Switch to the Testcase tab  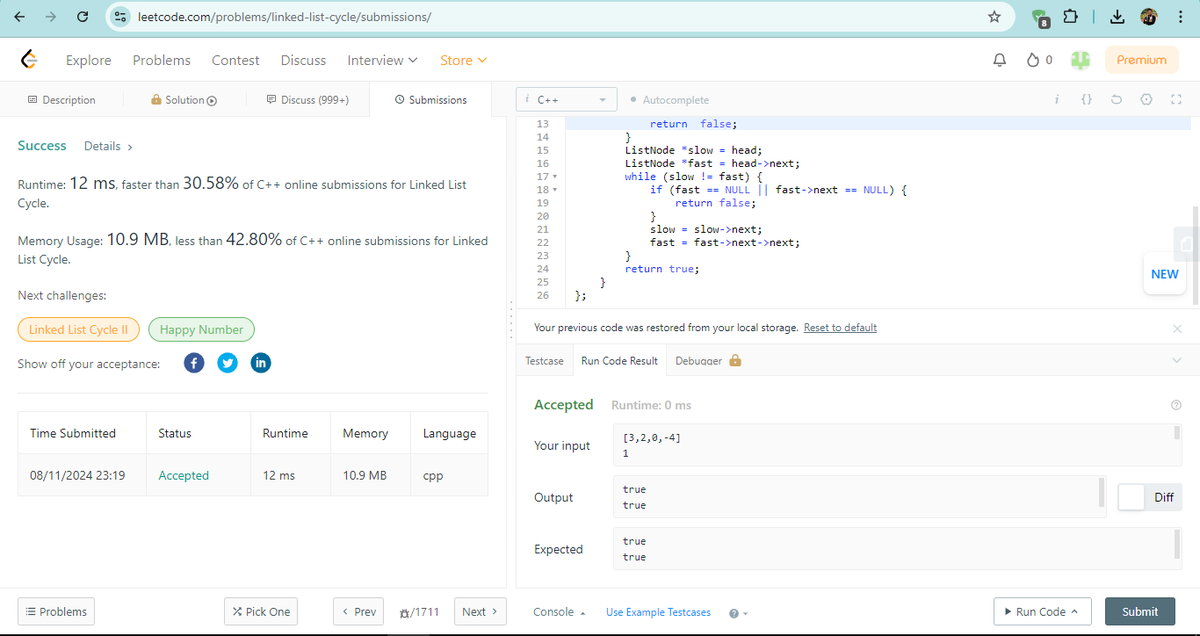click(x=545, y=360)
